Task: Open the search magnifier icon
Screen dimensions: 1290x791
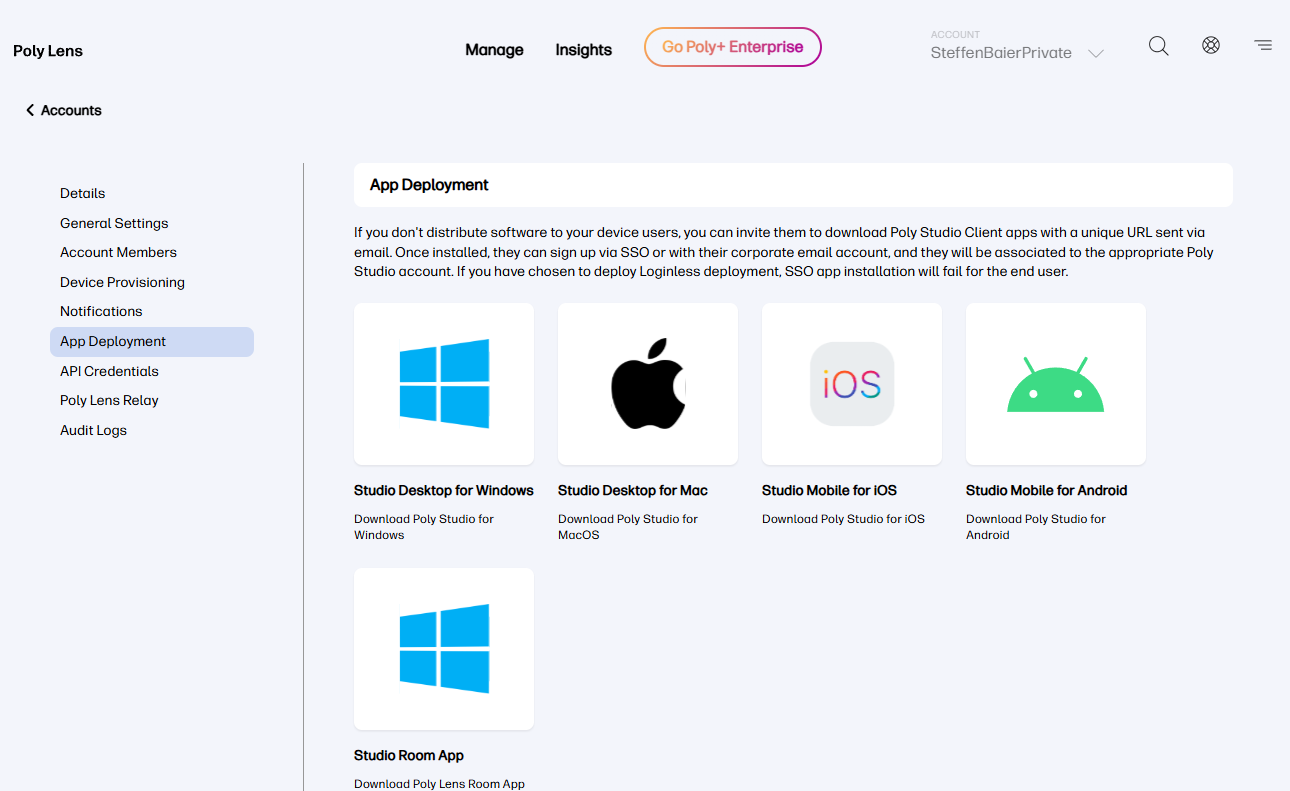Action: click(1158, 46)
